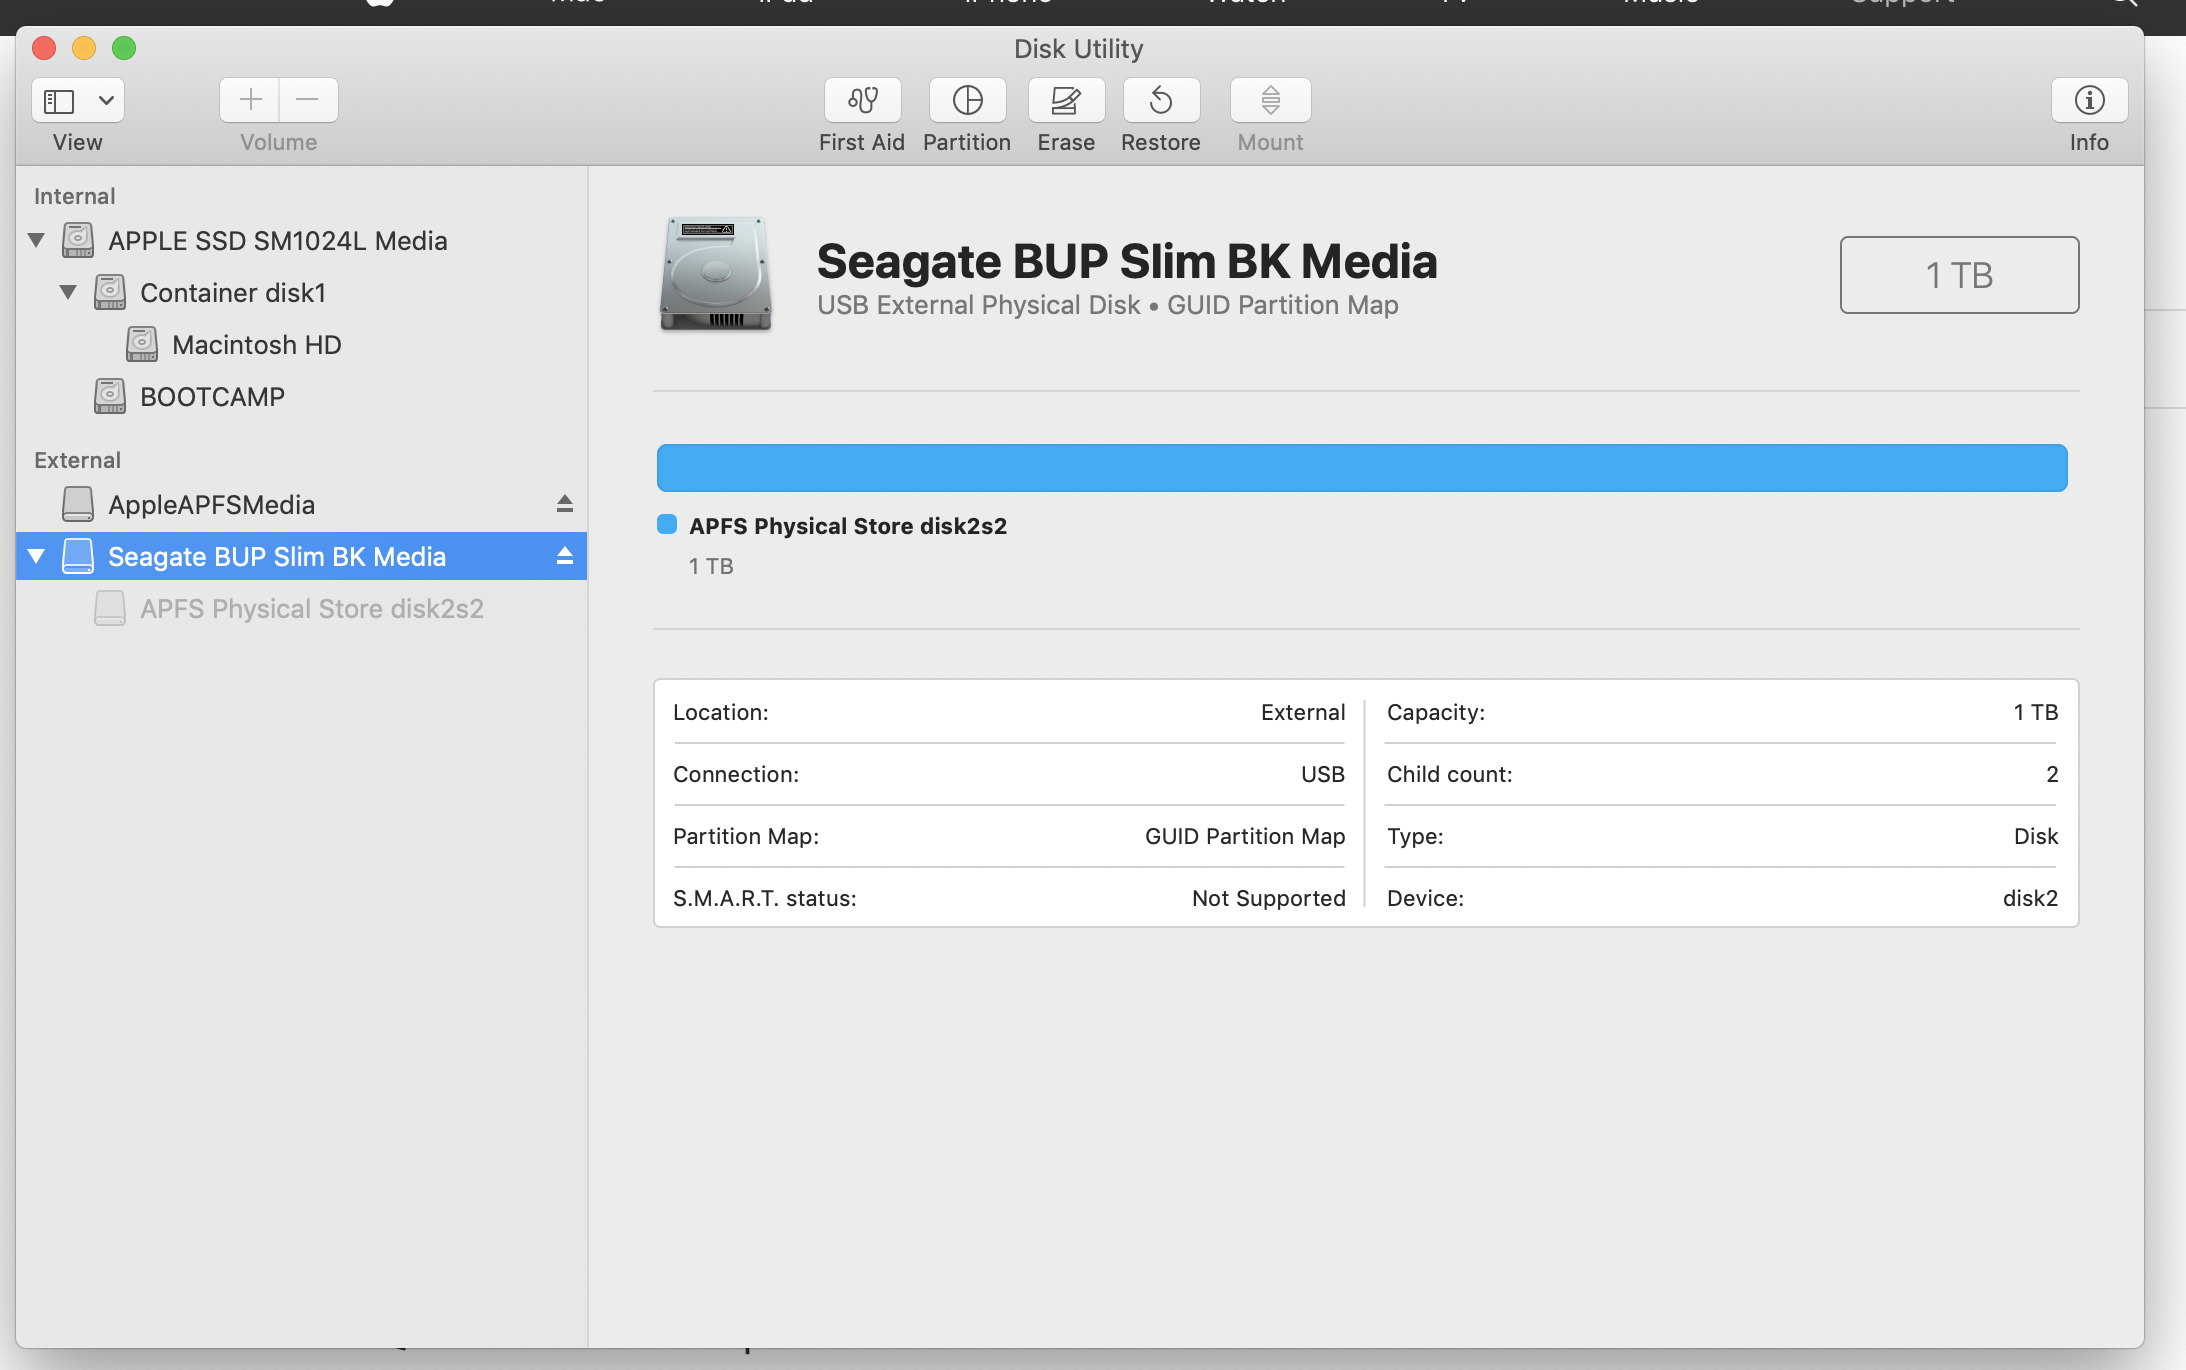Image resolution: width=2186 pixels, height=1370 pixels.
Task: Select the BOOTCAMP volume
Action: pos(212,397)
